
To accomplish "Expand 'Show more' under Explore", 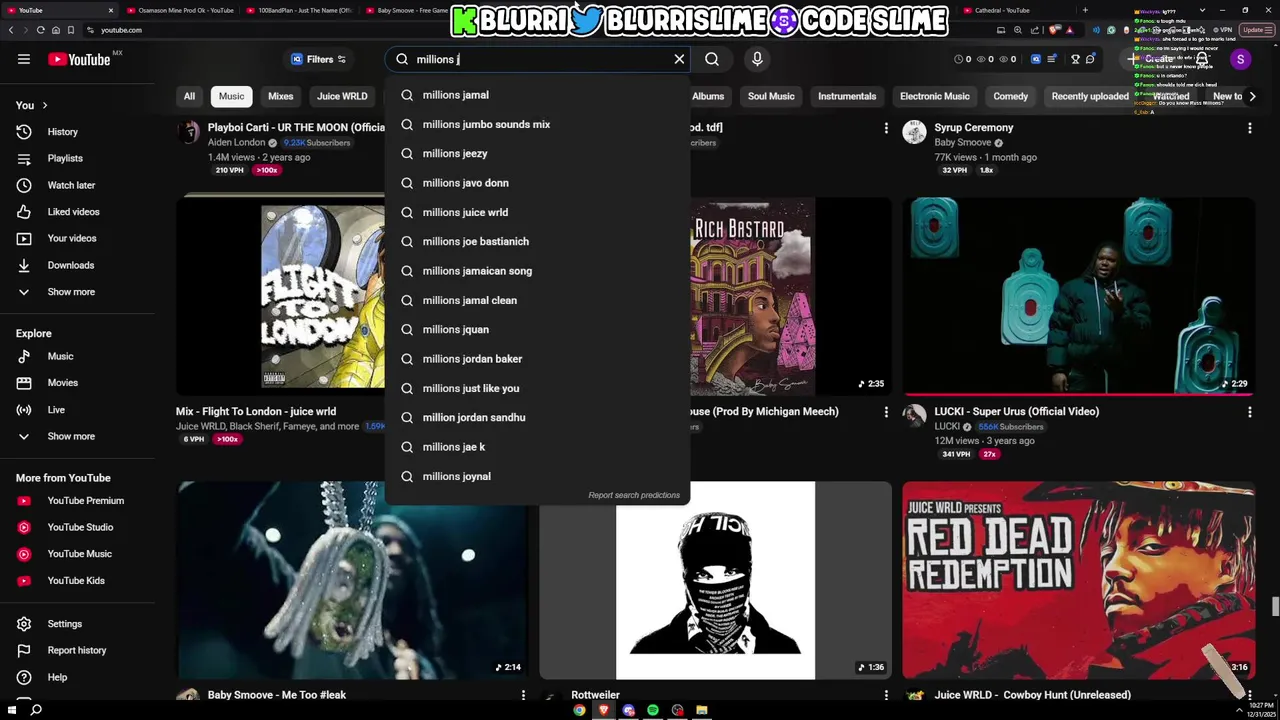I will [x=80, y=436].
